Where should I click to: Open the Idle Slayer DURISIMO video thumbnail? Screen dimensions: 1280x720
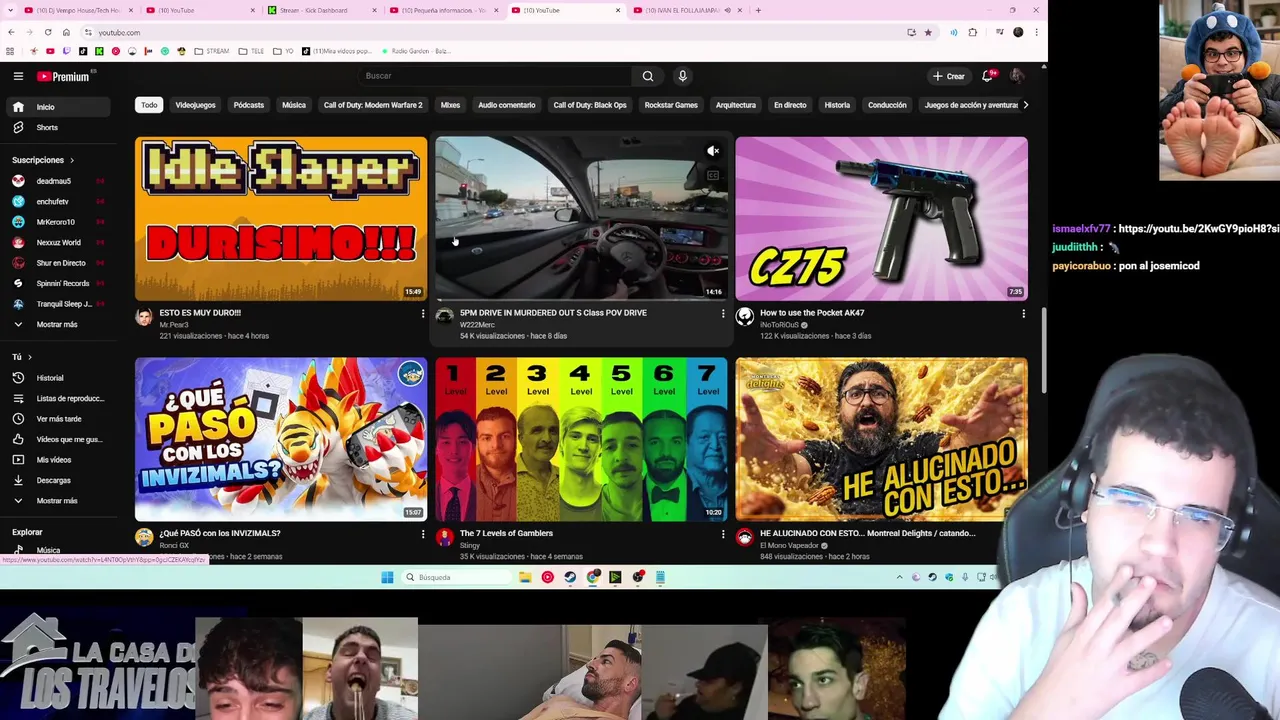(x=281, y=218)
